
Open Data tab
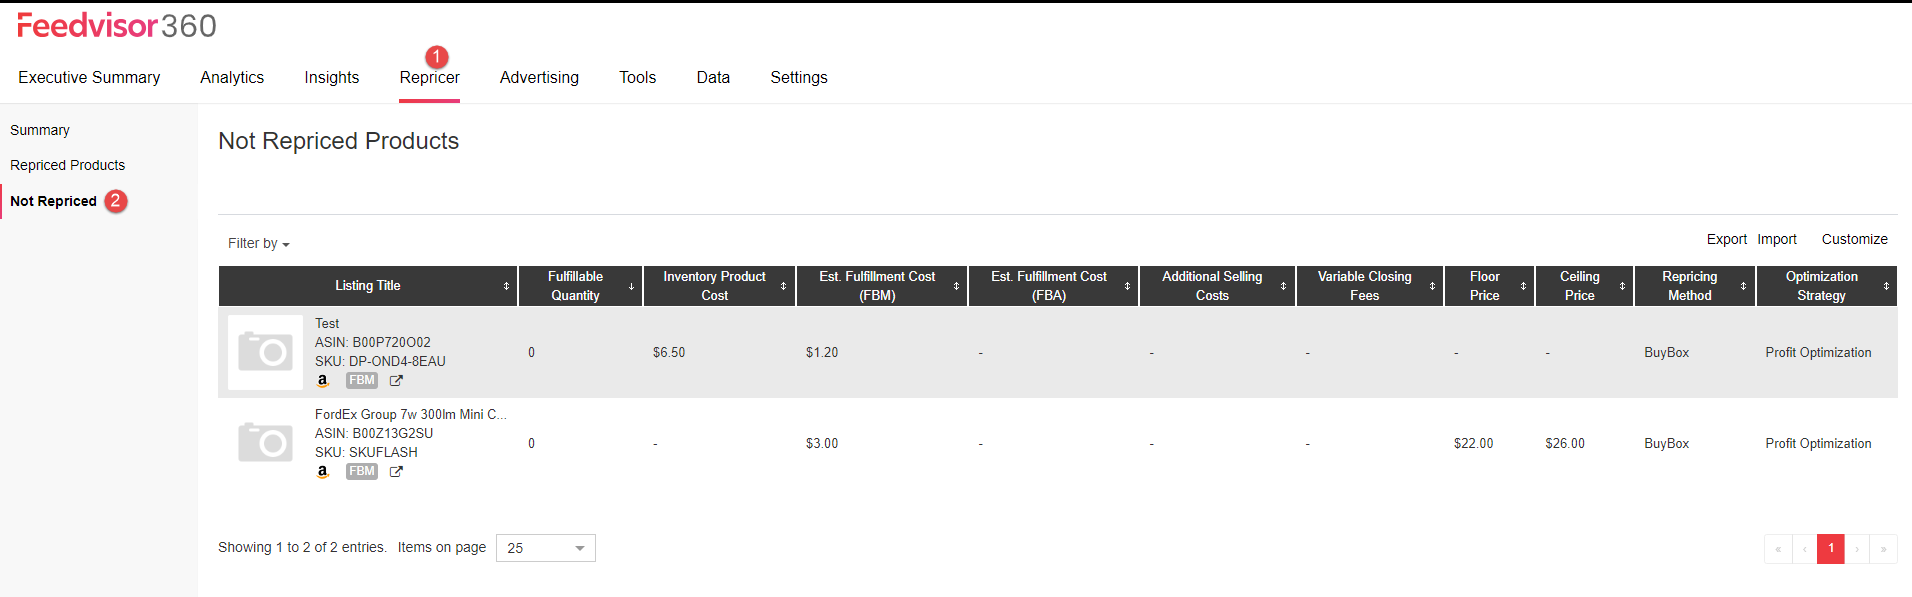pos(713,78)
